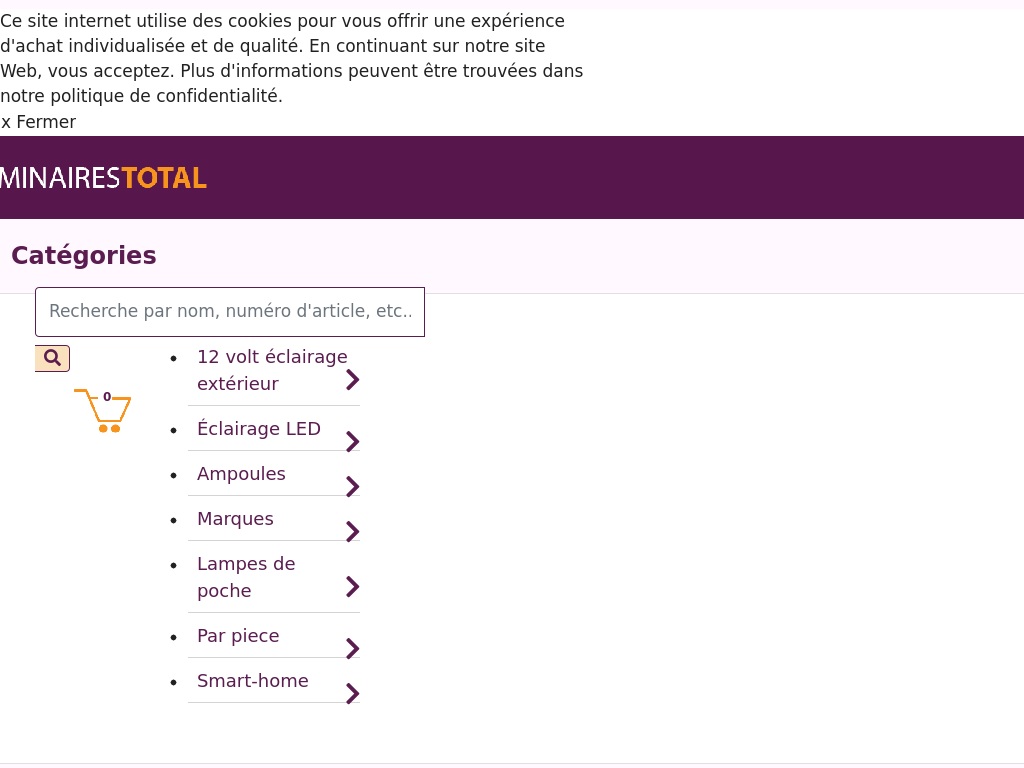
Task: Expand the Ampoules chevron arrow
Action: point(352,487)
